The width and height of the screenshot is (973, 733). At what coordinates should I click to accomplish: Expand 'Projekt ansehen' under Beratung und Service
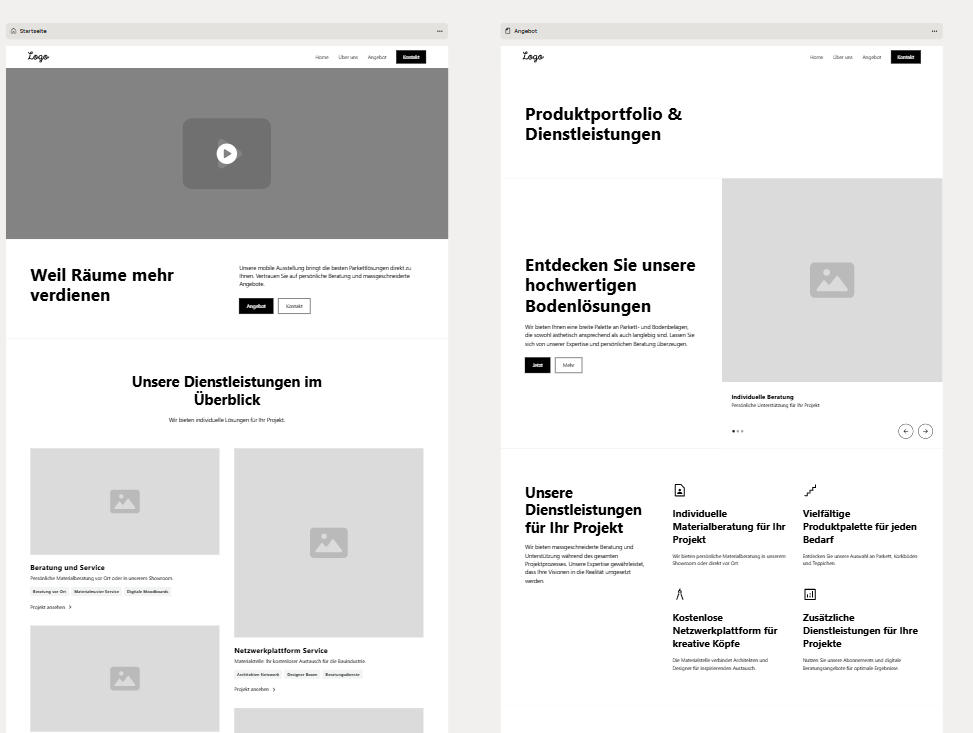point(51,607)
